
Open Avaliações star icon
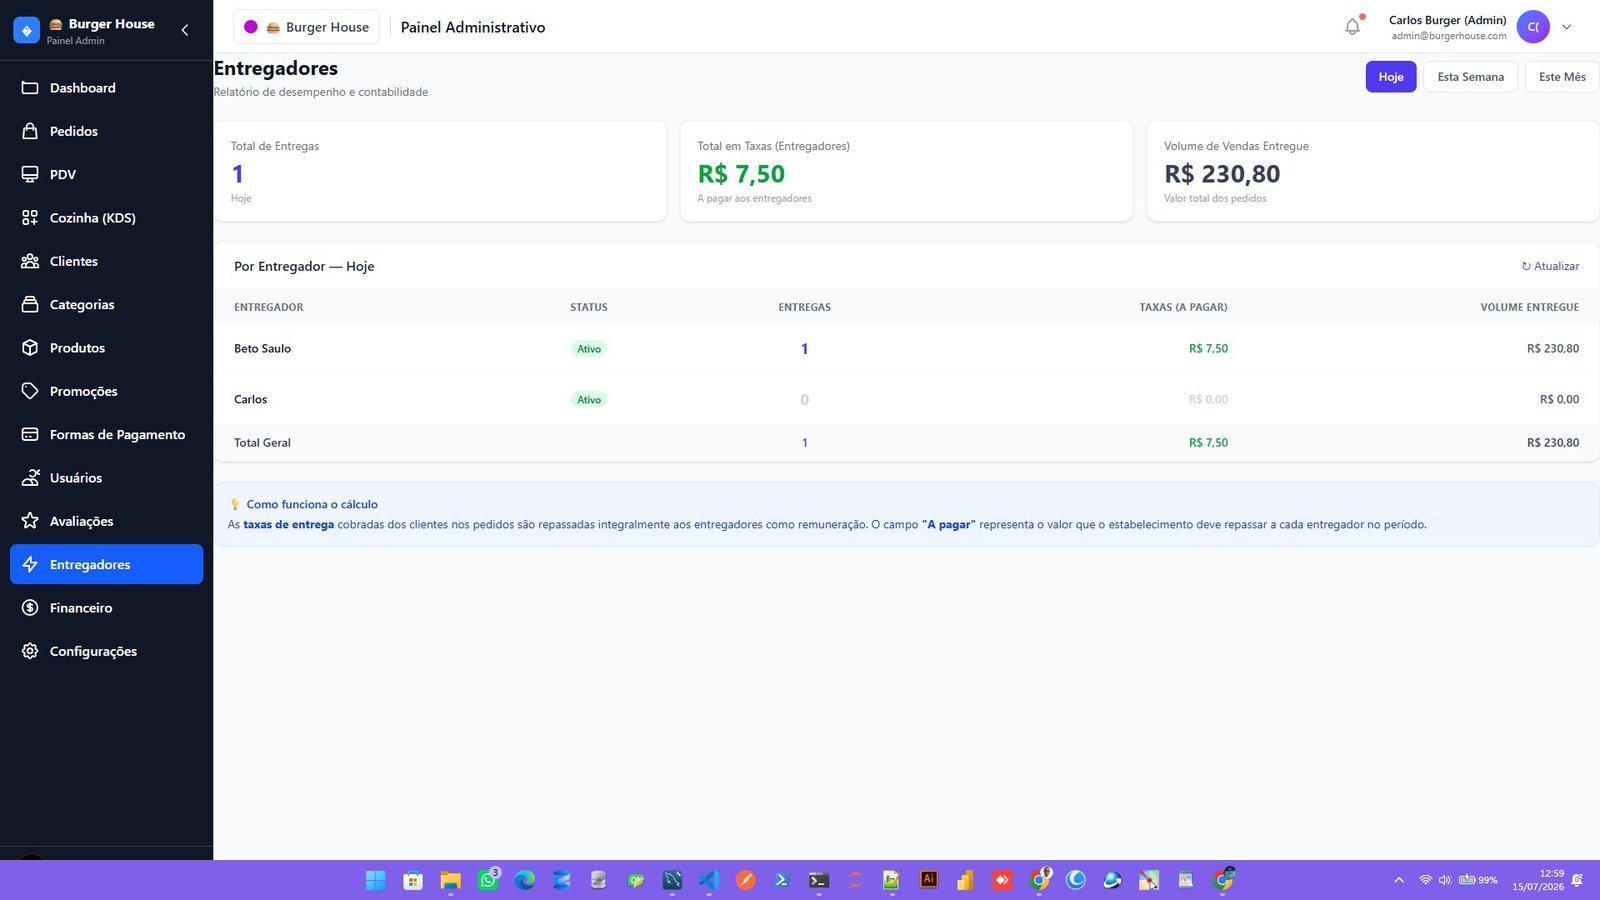(x=30, y=521)
